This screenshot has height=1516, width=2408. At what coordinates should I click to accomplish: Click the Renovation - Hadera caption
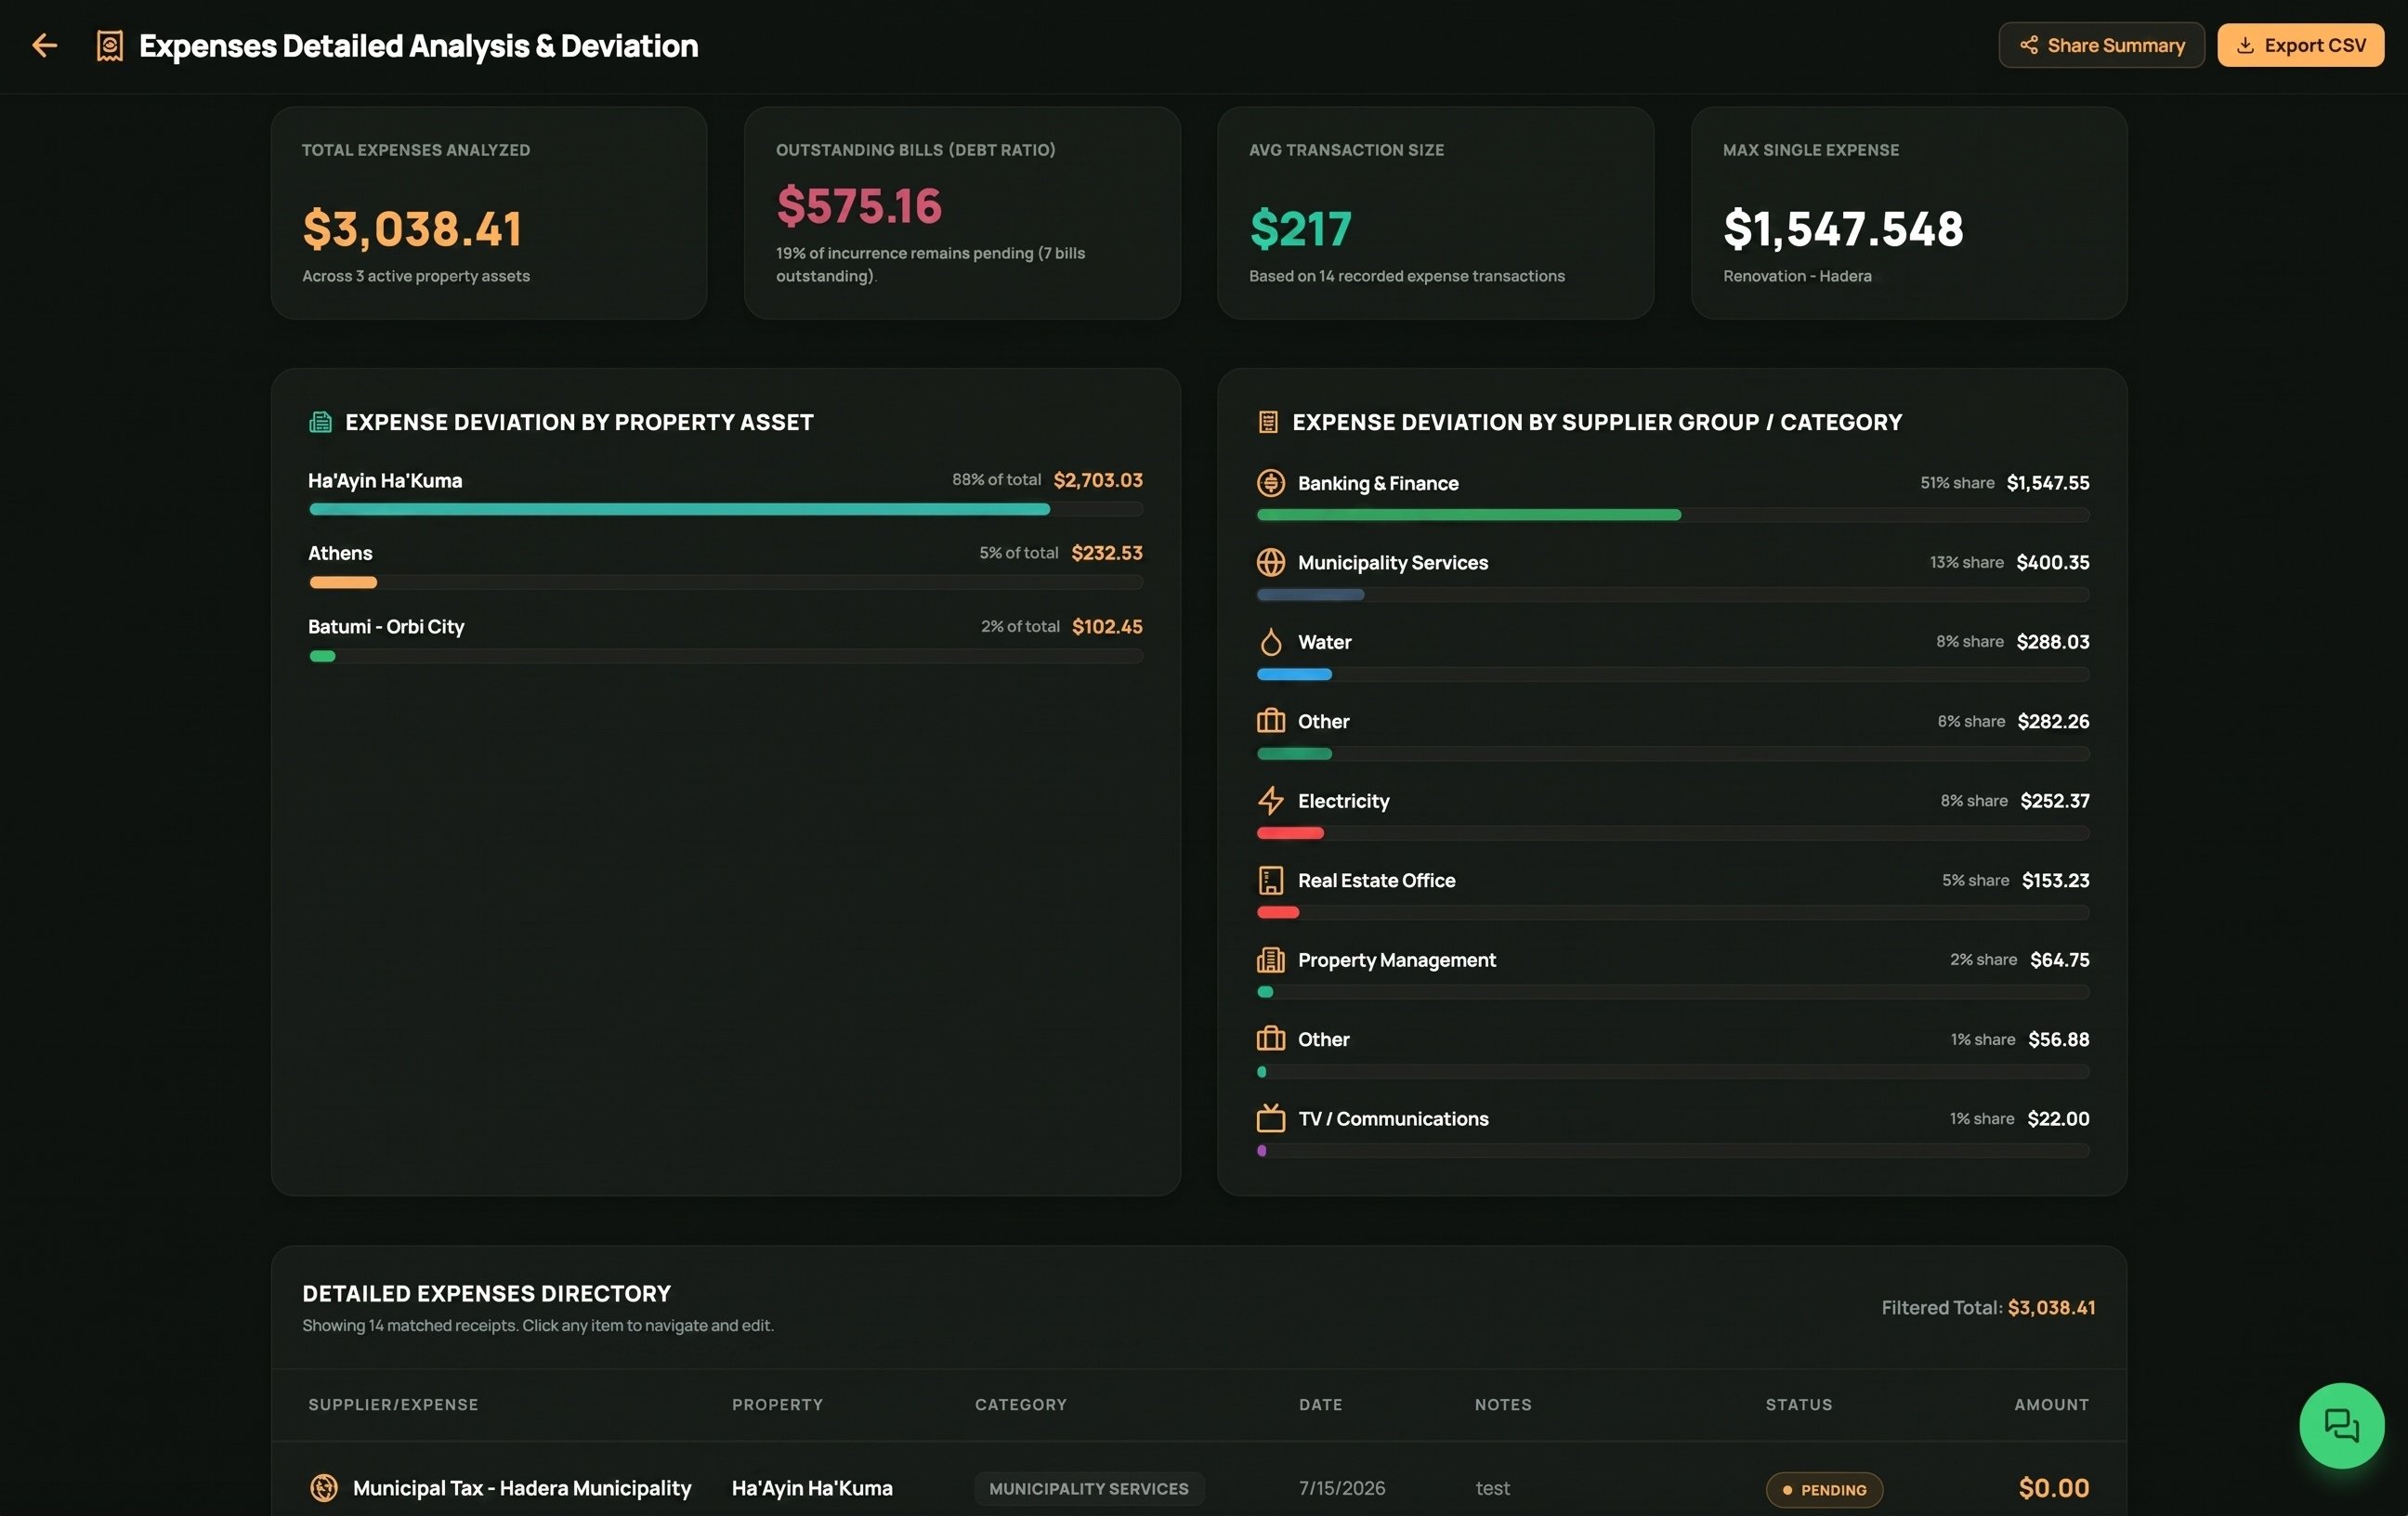click(1797, 276)
